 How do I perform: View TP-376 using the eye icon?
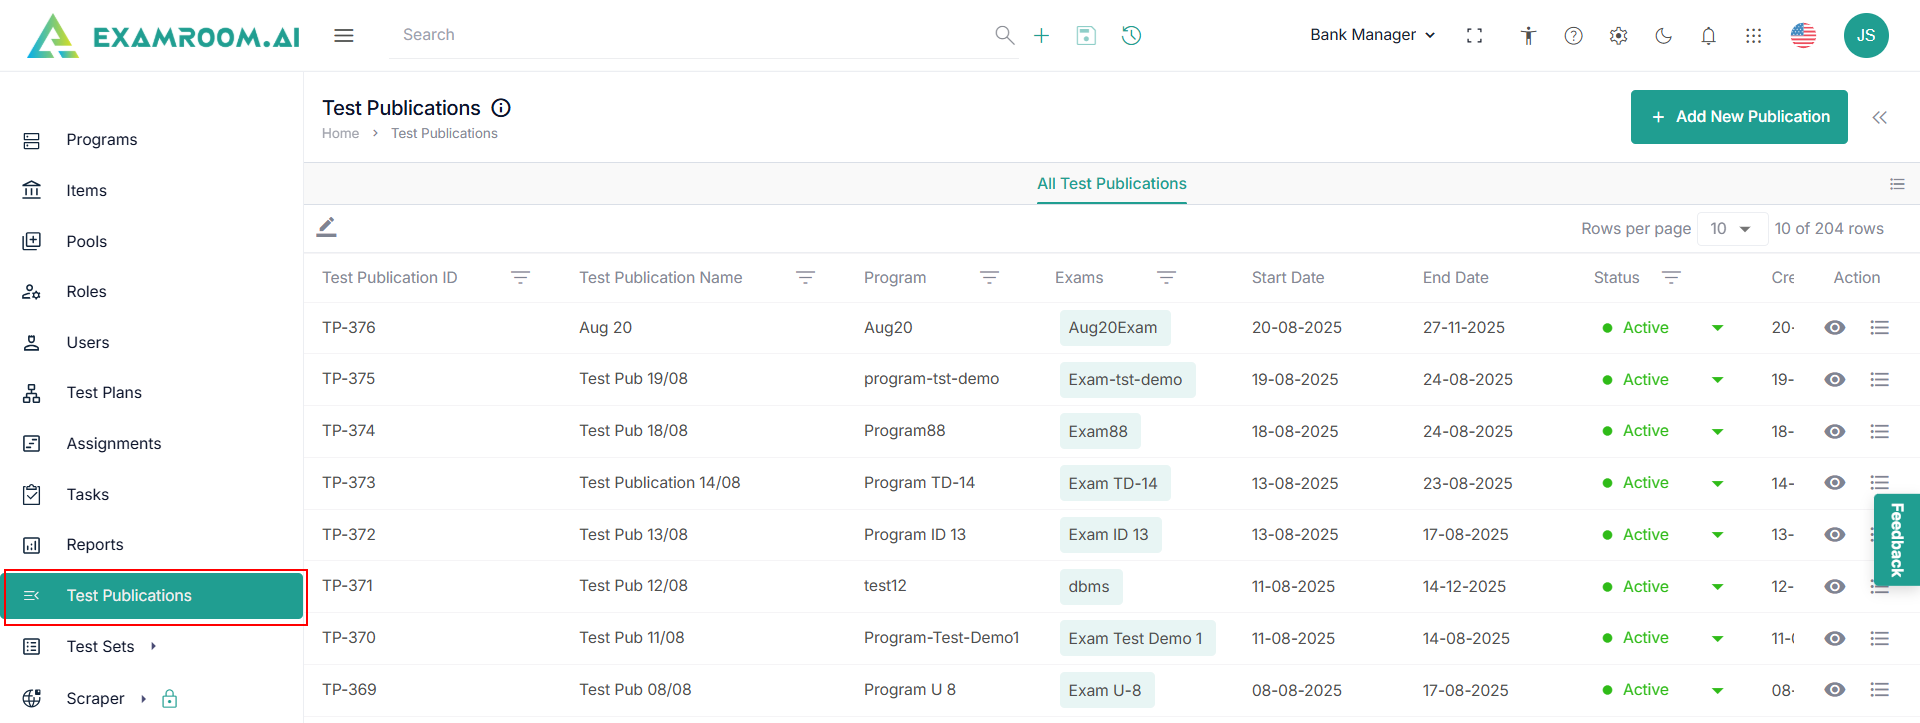pyautogui.click(x=1834, y=328)
